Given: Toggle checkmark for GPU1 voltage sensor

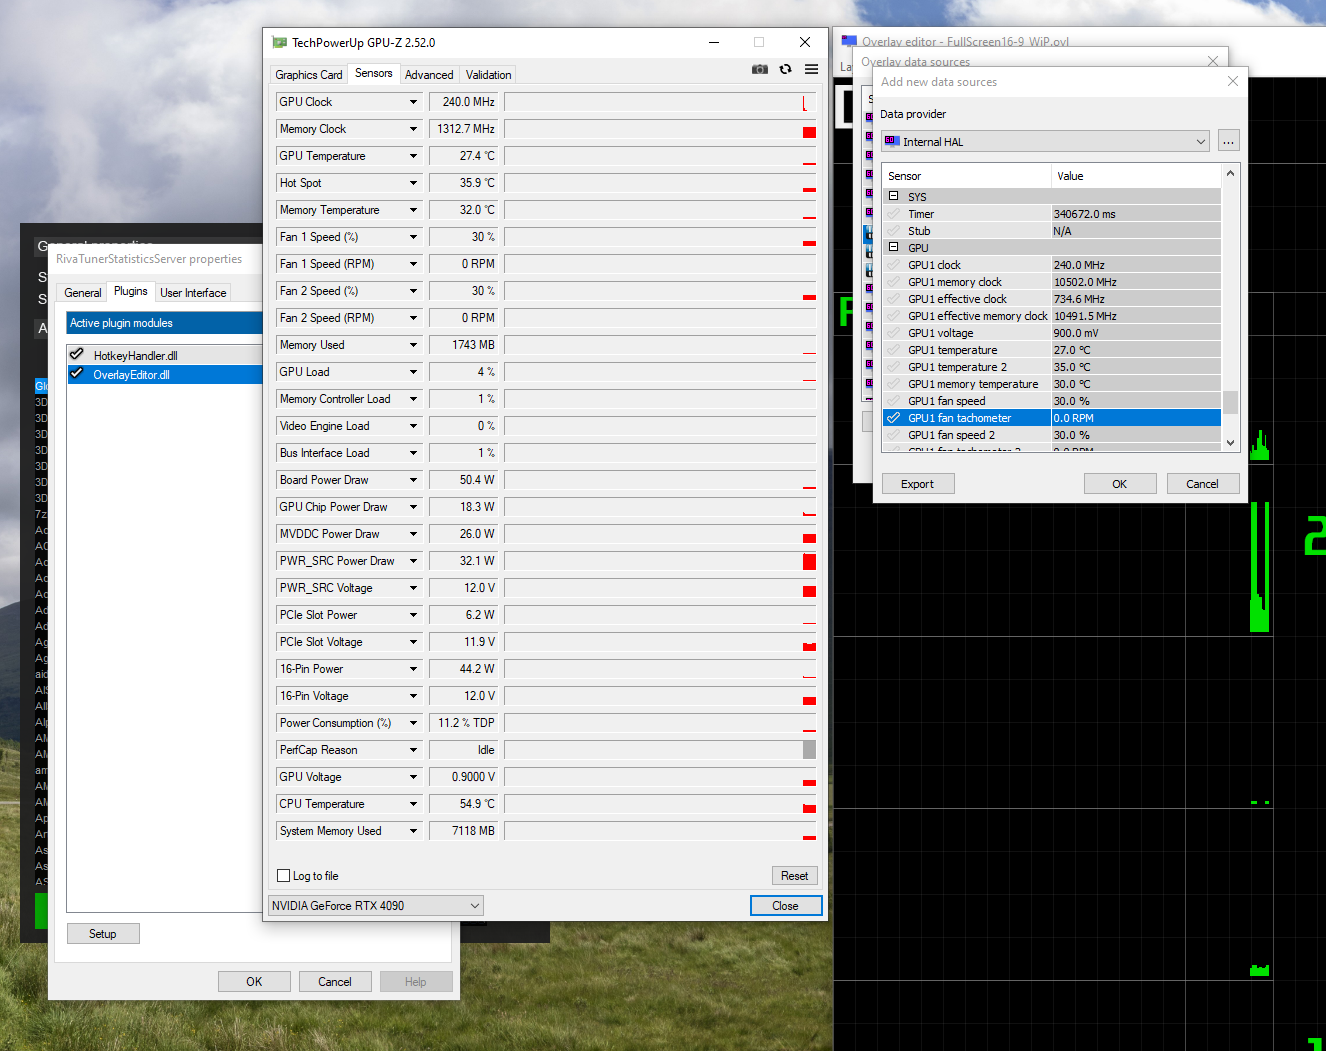Looking at the screenshot, I should (894, 333).
